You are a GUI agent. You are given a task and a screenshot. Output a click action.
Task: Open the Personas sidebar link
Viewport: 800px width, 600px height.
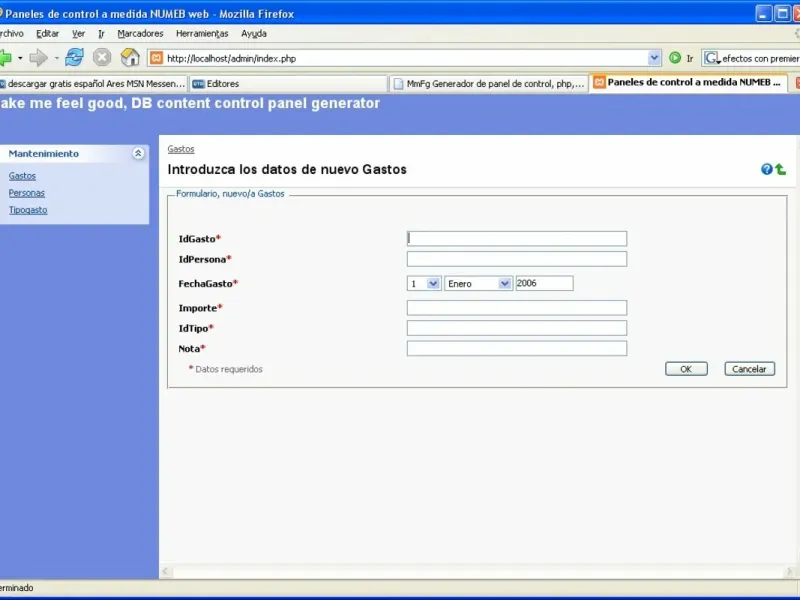coord(27,193)
